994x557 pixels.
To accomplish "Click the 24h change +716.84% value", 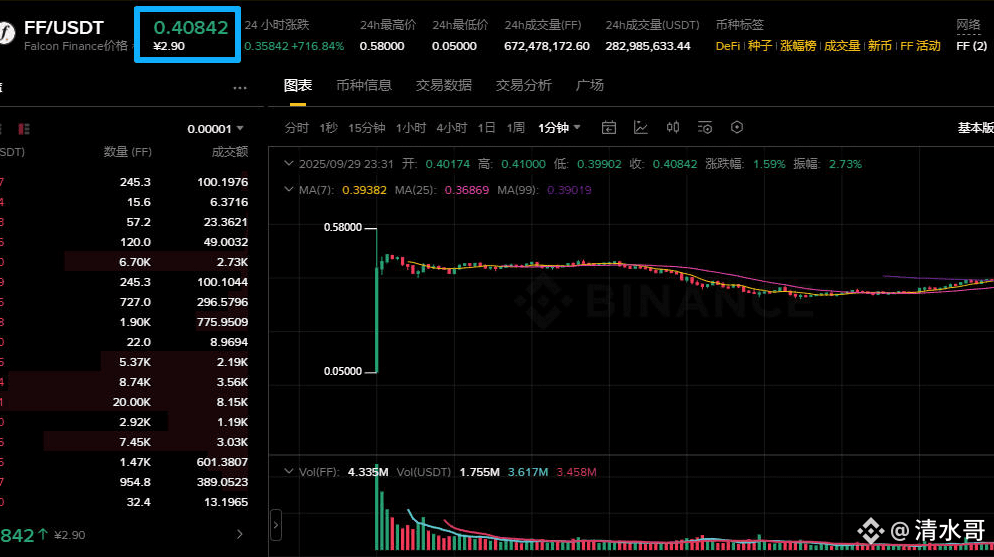I will point(318,46).
